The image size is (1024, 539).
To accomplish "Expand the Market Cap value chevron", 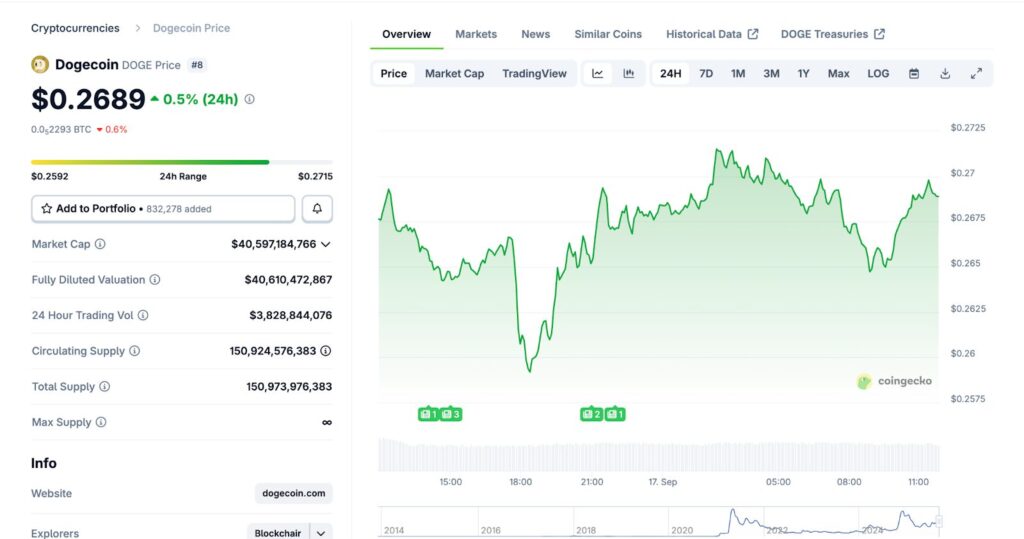I will click(326, 244).
